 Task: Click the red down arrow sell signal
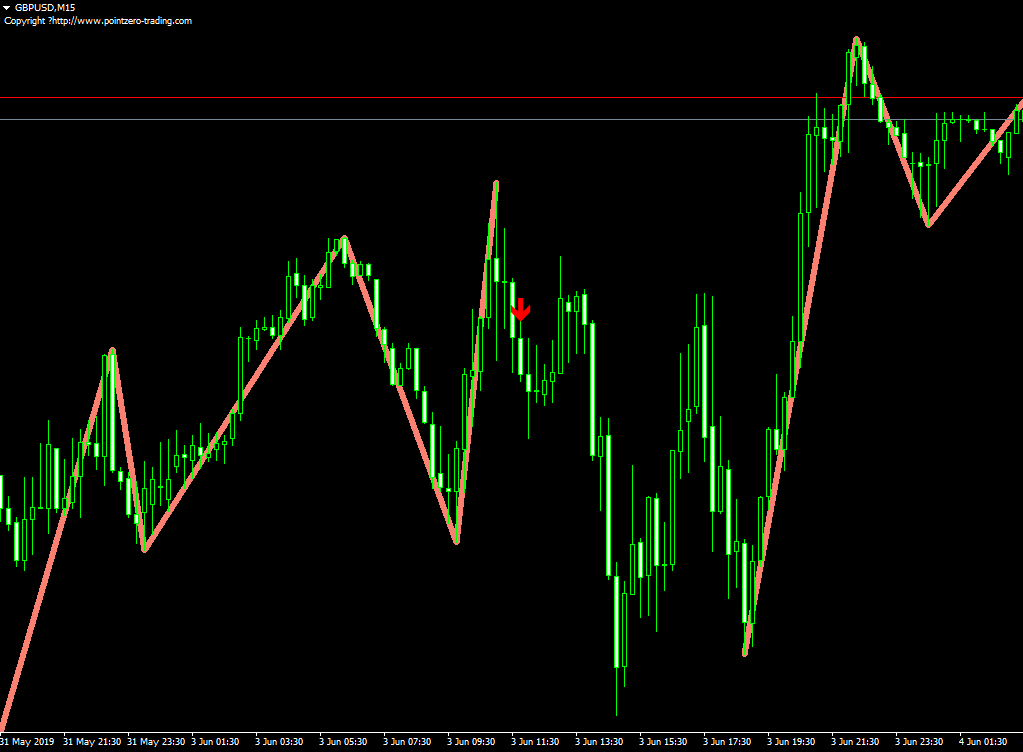[x=520, y=310]
